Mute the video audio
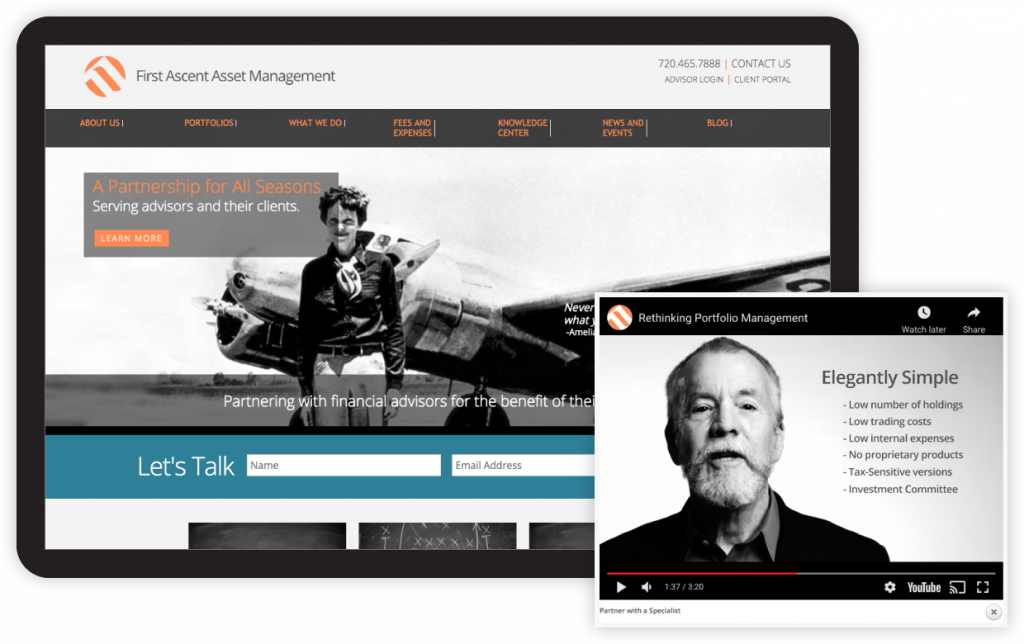The height and width of the screenshot is (644, 1024). [646, 588]
